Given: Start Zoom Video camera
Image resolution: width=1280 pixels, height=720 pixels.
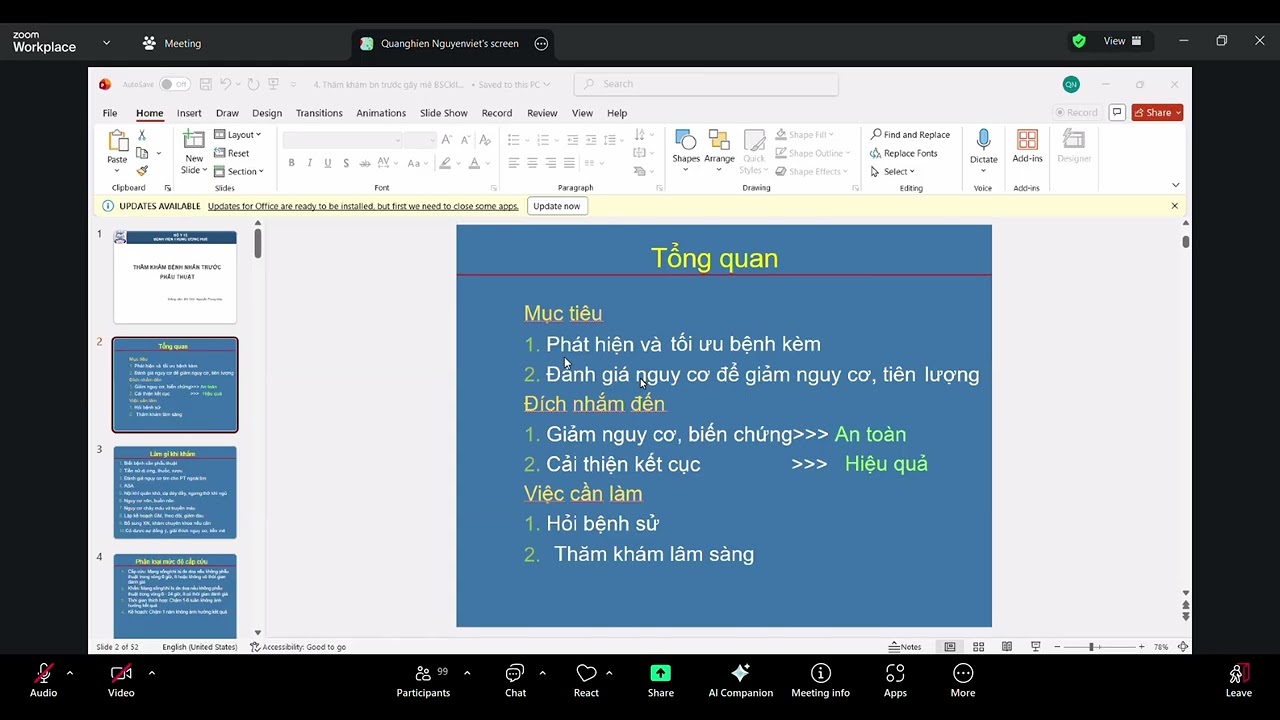Looking at the screenshot, I should click(121, 680).
